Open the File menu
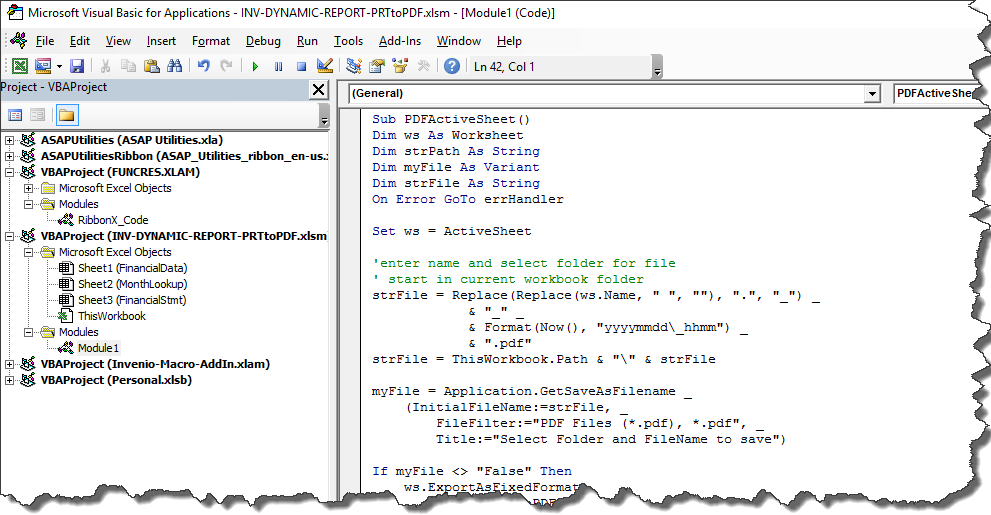The image size is (991, 515). [x=45, y=41]
